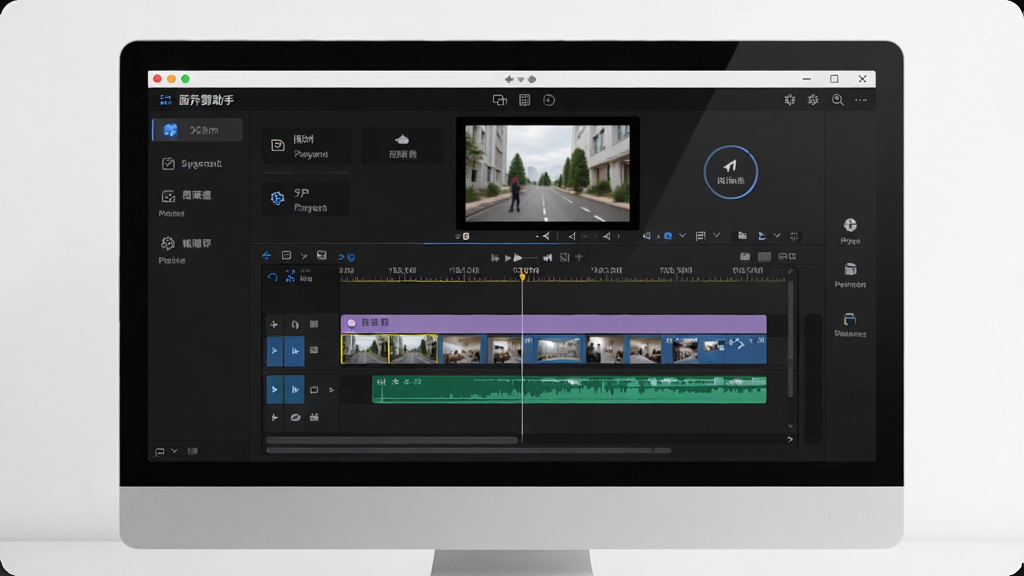Skip back to the previous frame

pos(495,258)
